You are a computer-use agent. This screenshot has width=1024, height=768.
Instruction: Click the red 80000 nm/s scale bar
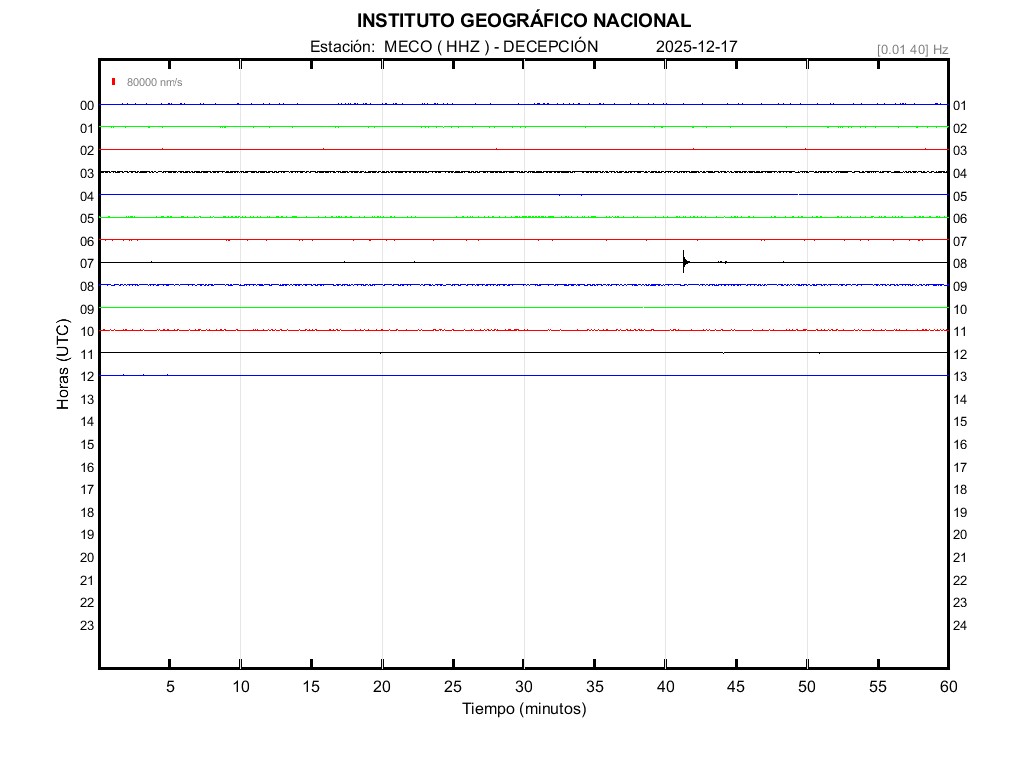tap(114, 81)
